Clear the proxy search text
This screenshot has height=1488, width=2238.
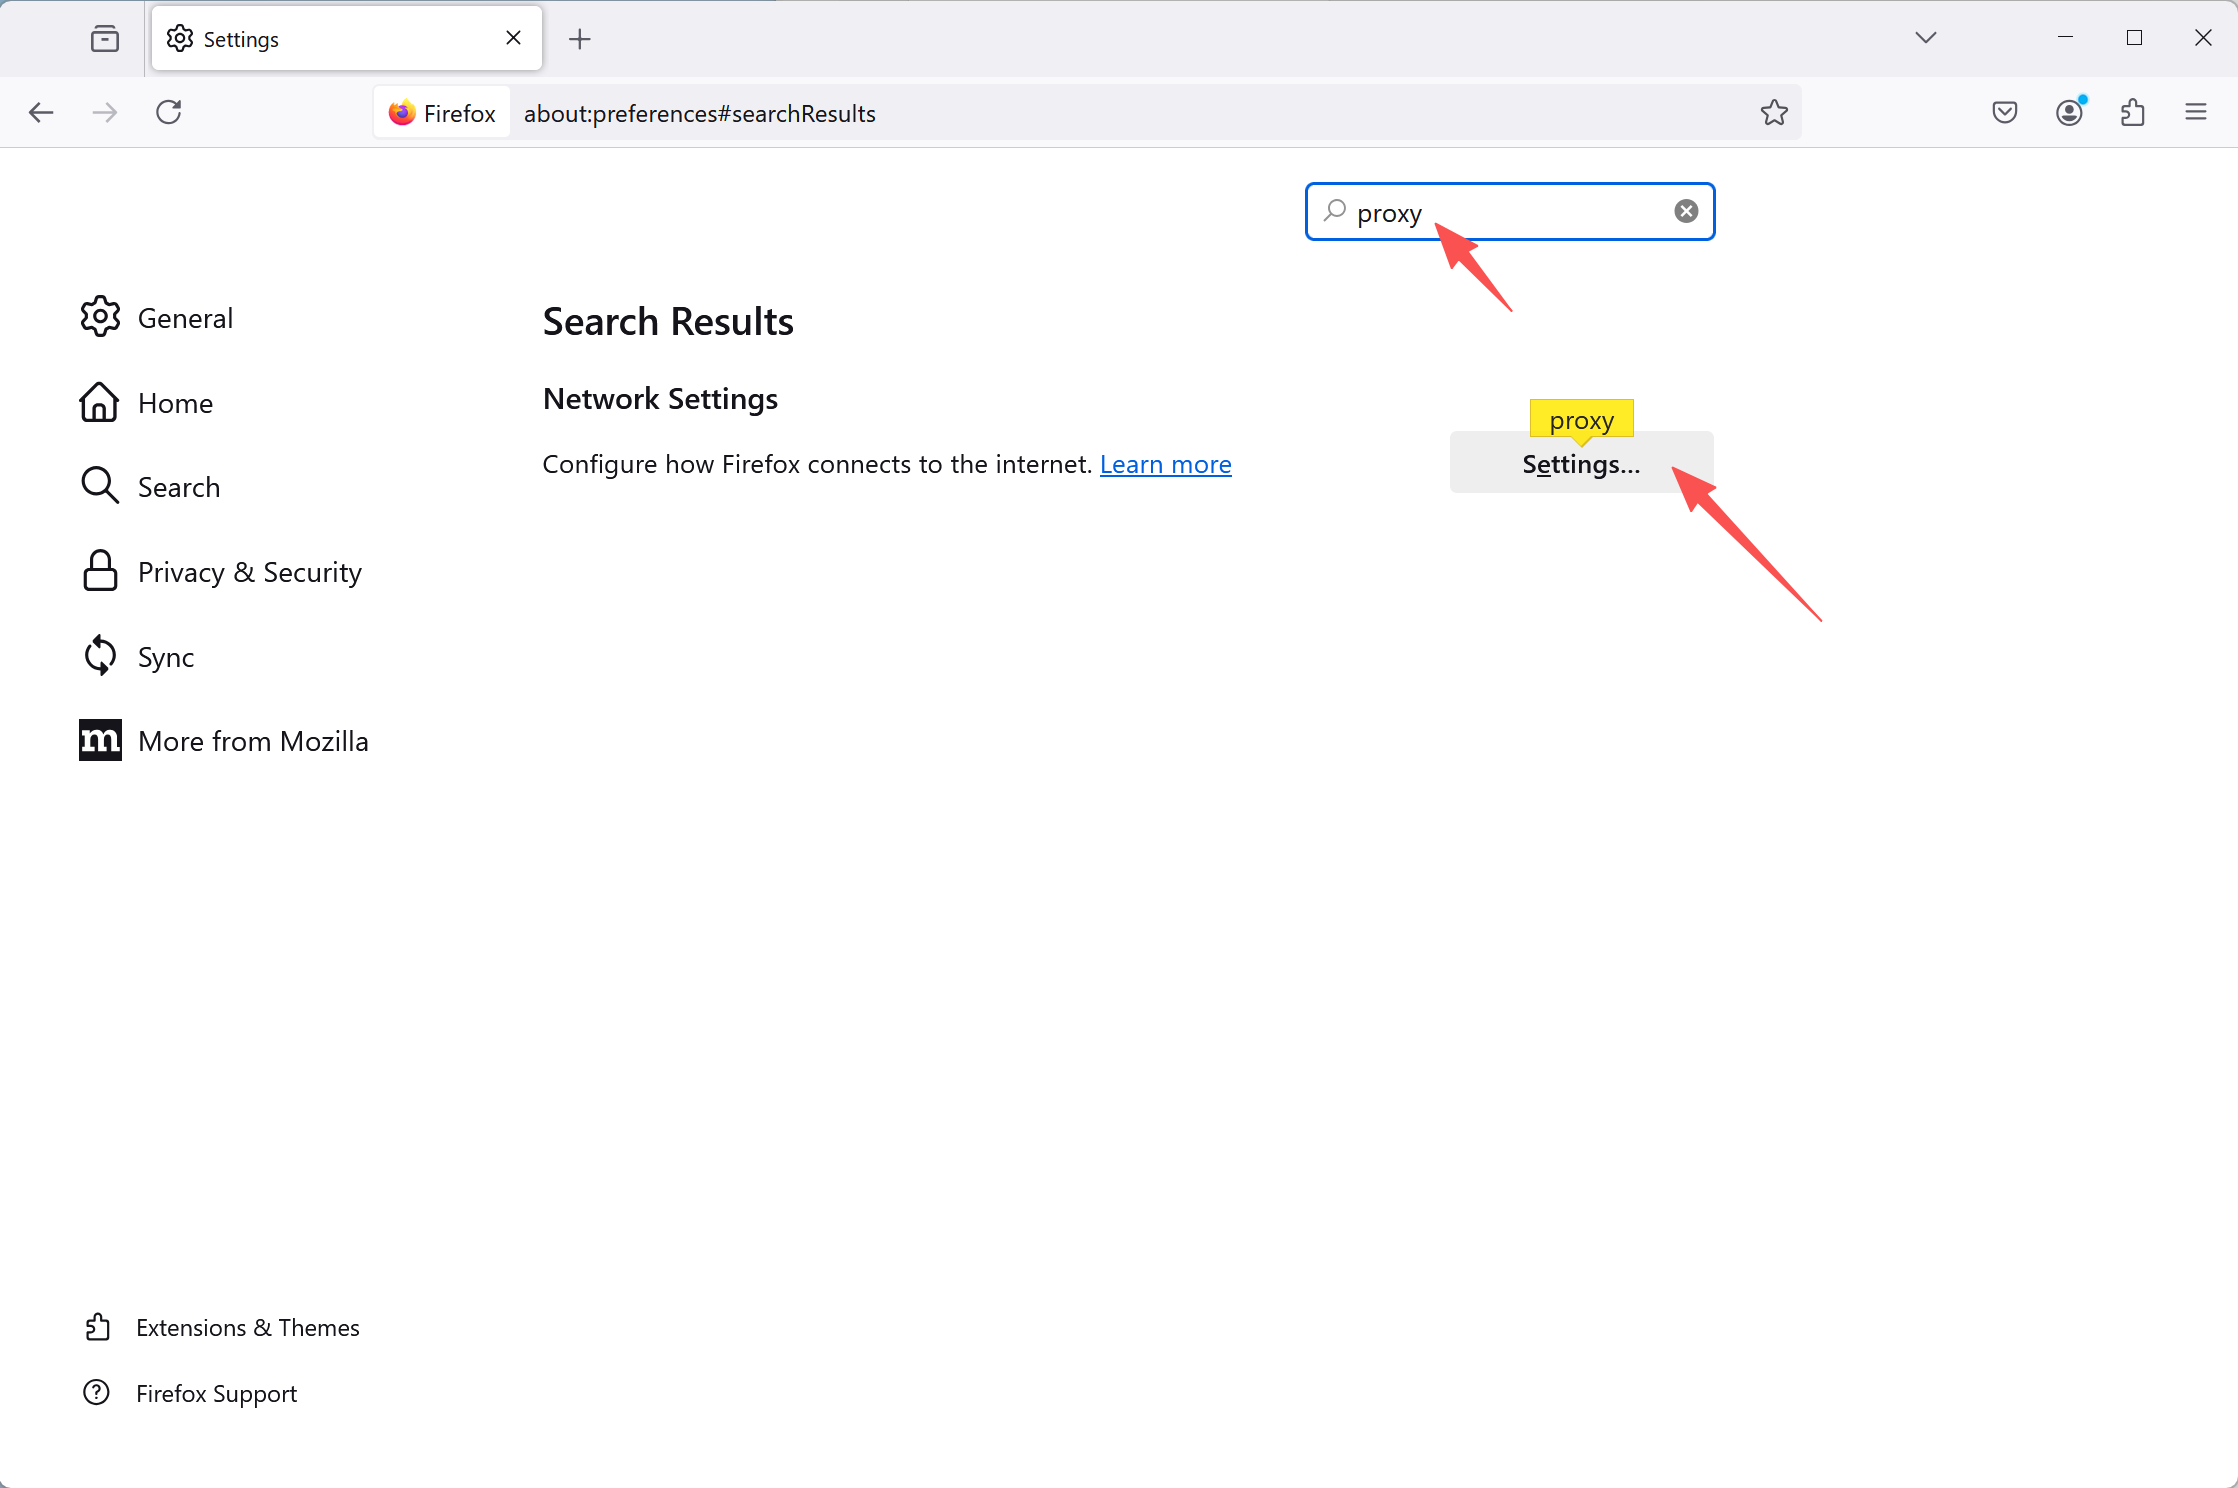pos(1686,211)
